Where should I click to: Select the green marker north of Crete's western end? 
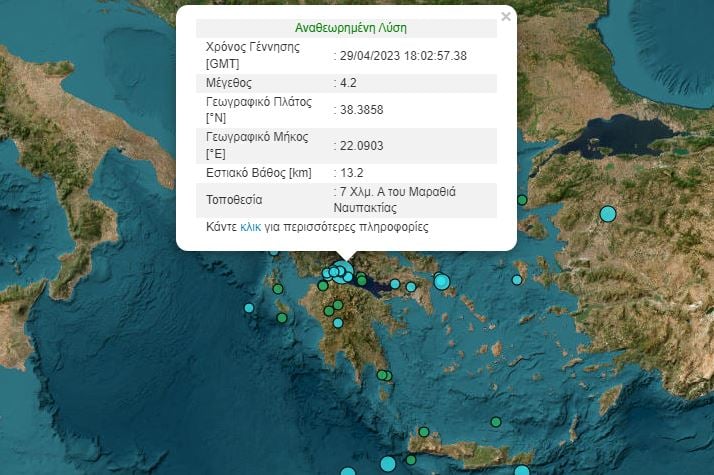424,431
